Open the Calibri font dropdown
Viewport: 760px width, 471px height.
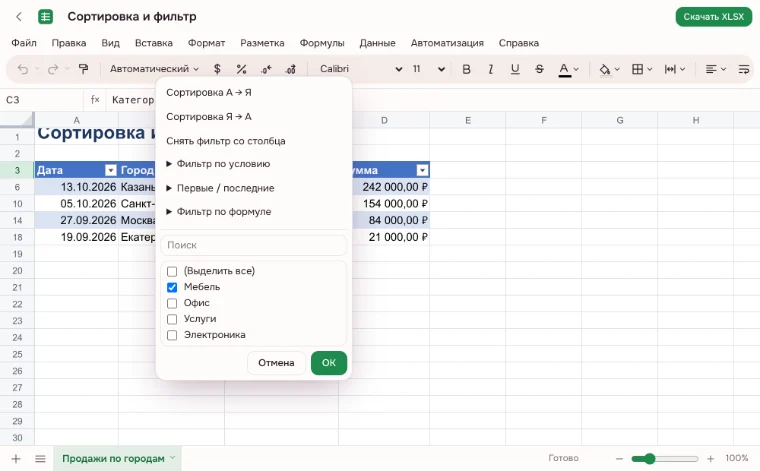[361, 69]
